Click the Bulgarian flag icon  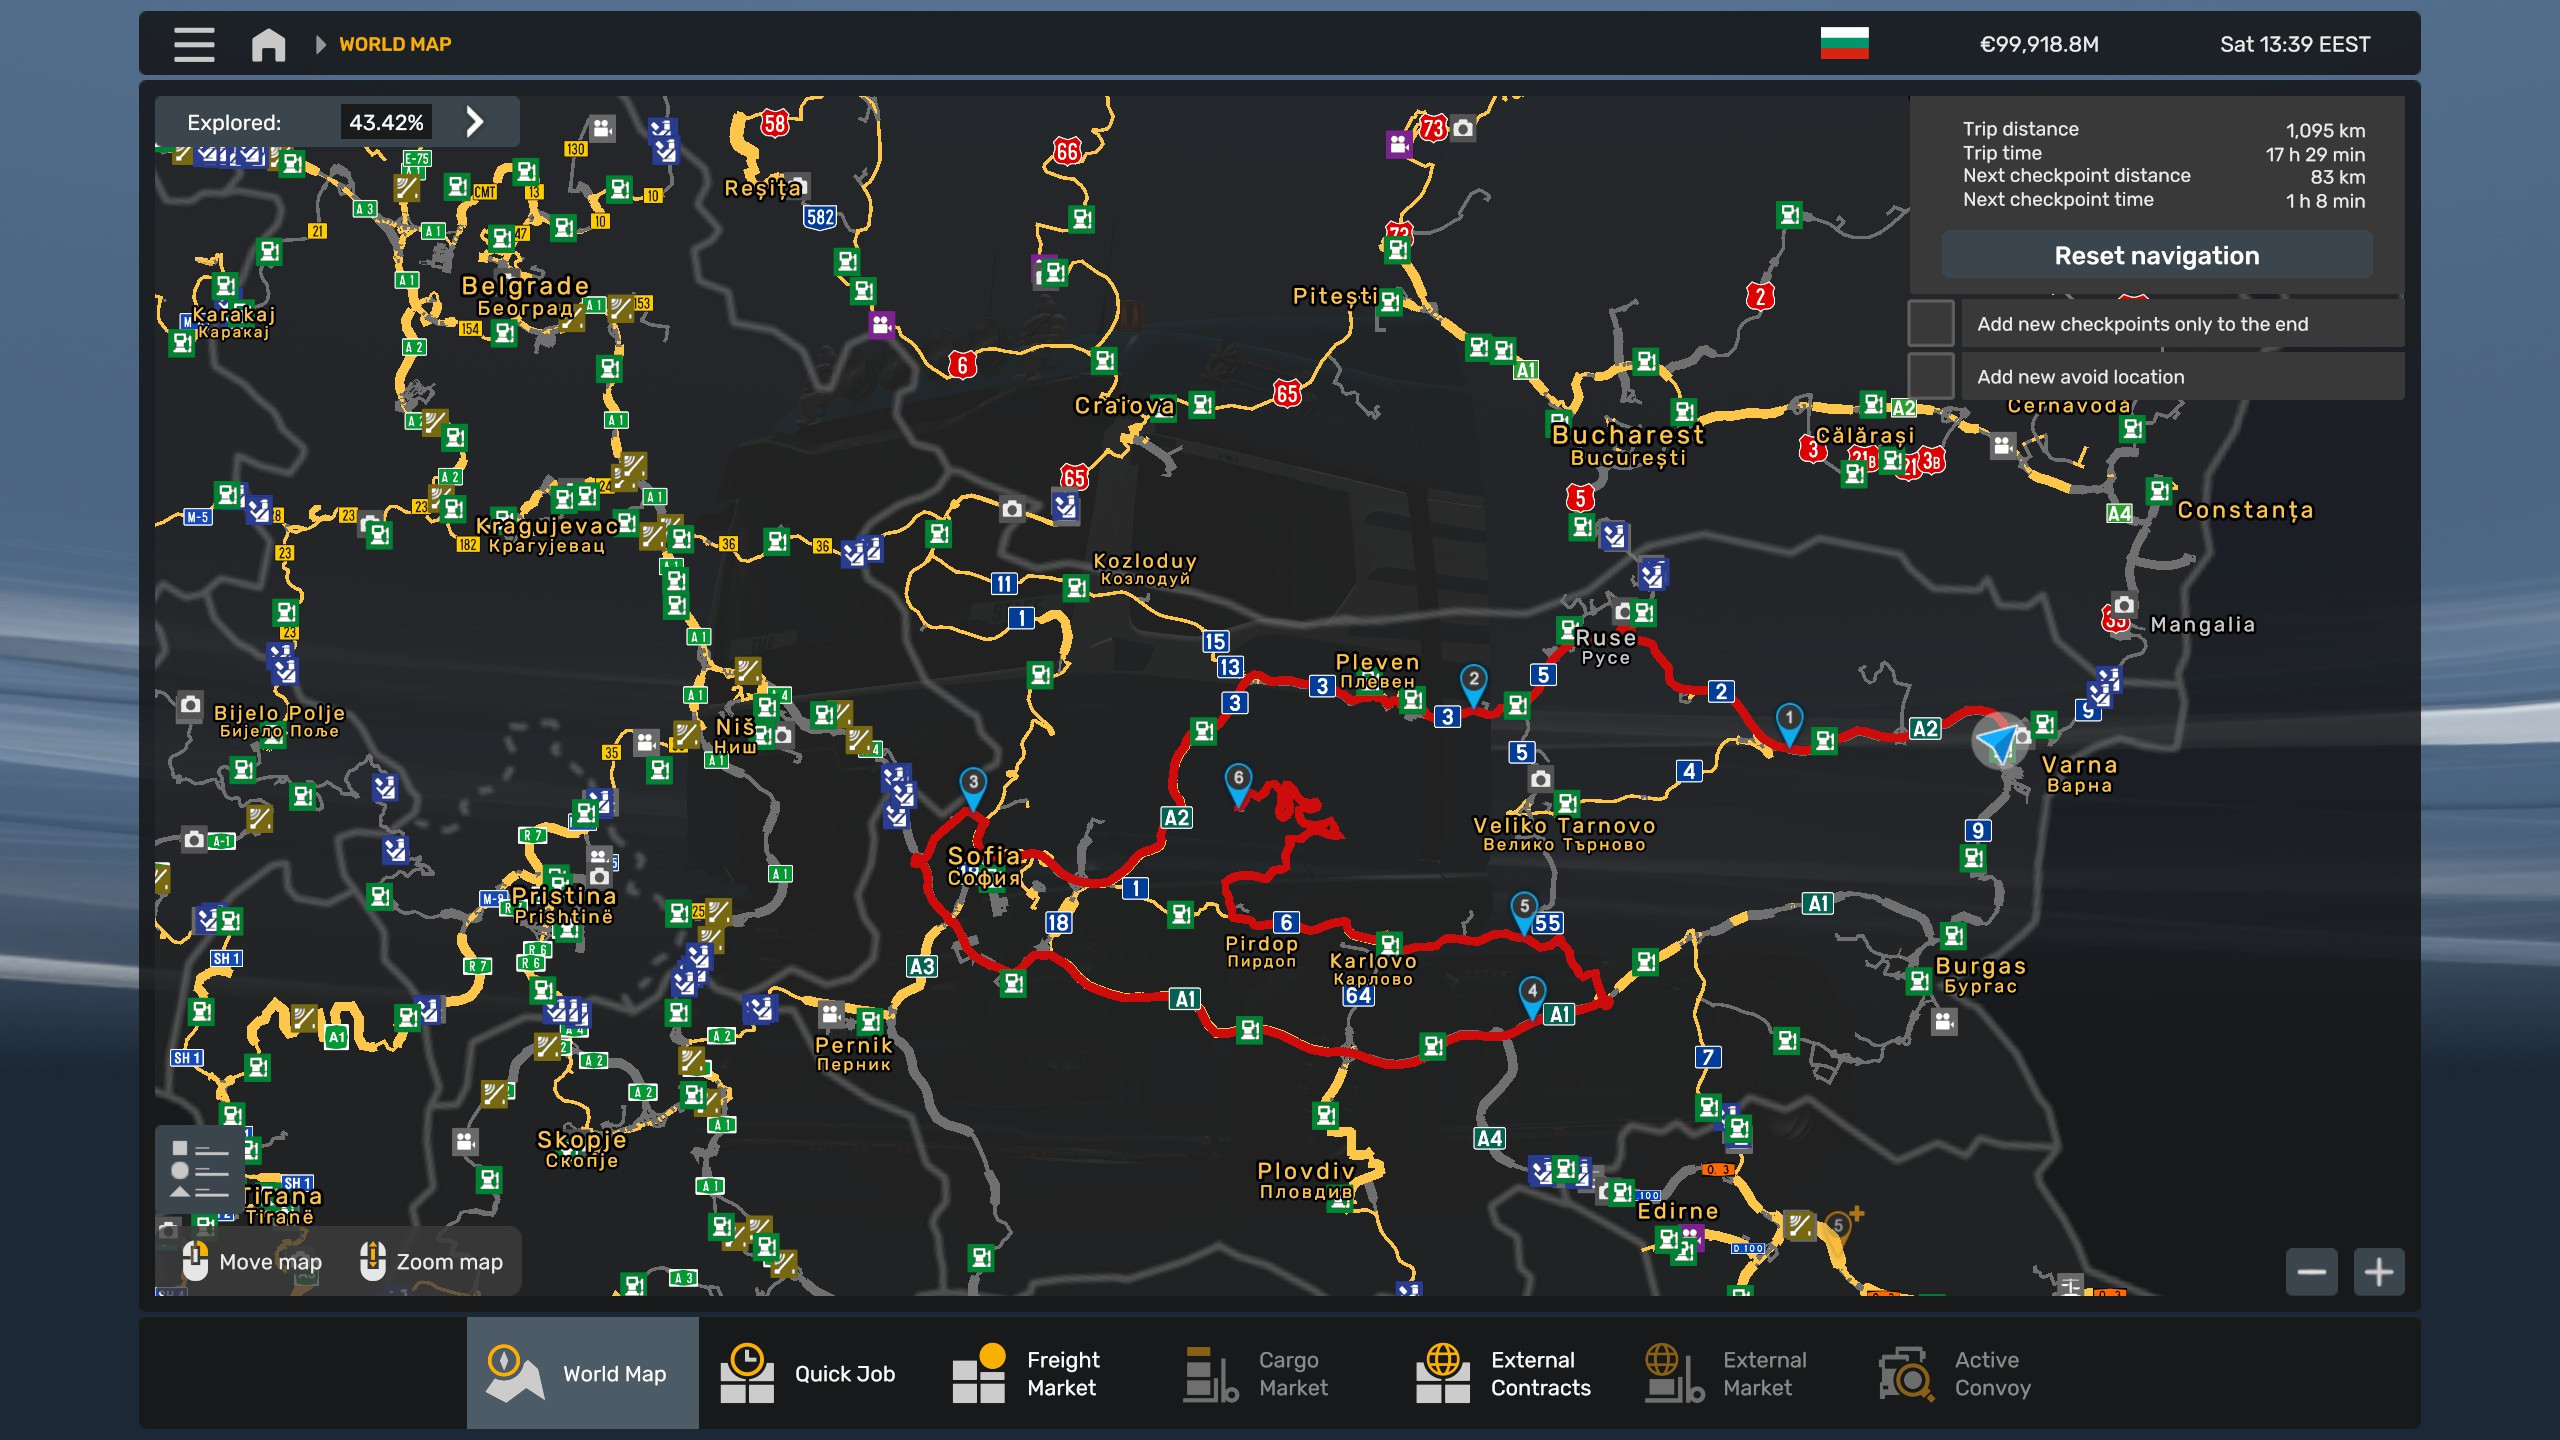point(1844,44)
